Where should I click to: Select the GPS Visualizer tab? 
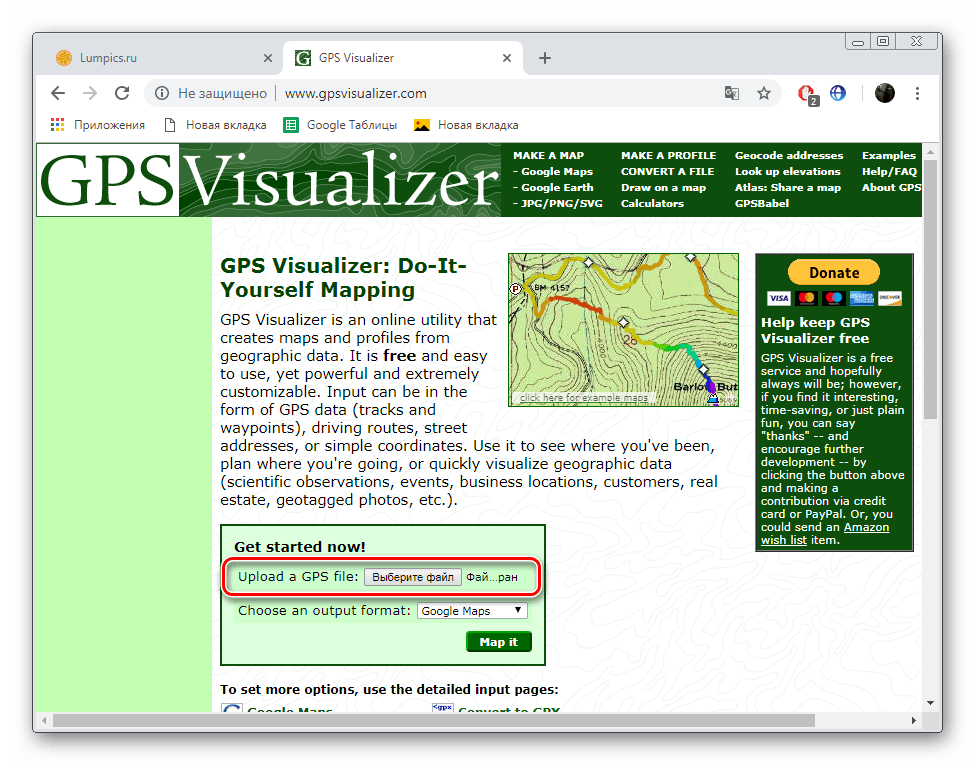point(403,58)
